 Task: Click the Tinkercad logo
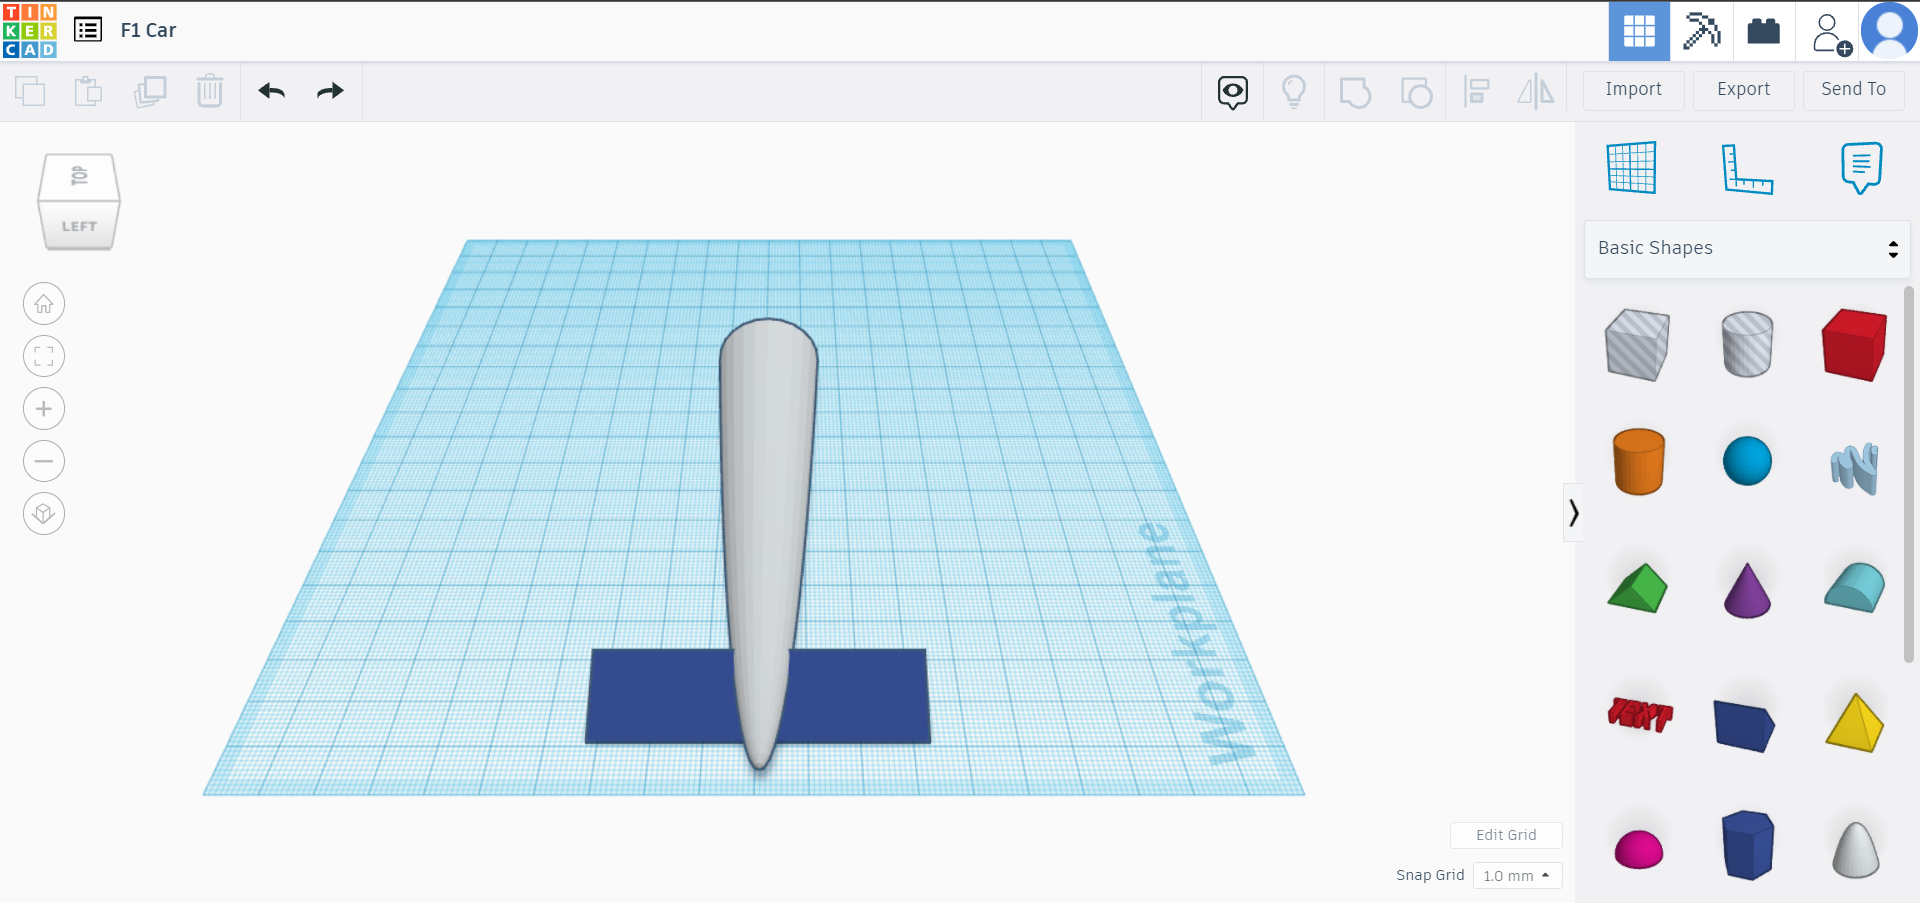pyautogui.click(x=30, y=30)
